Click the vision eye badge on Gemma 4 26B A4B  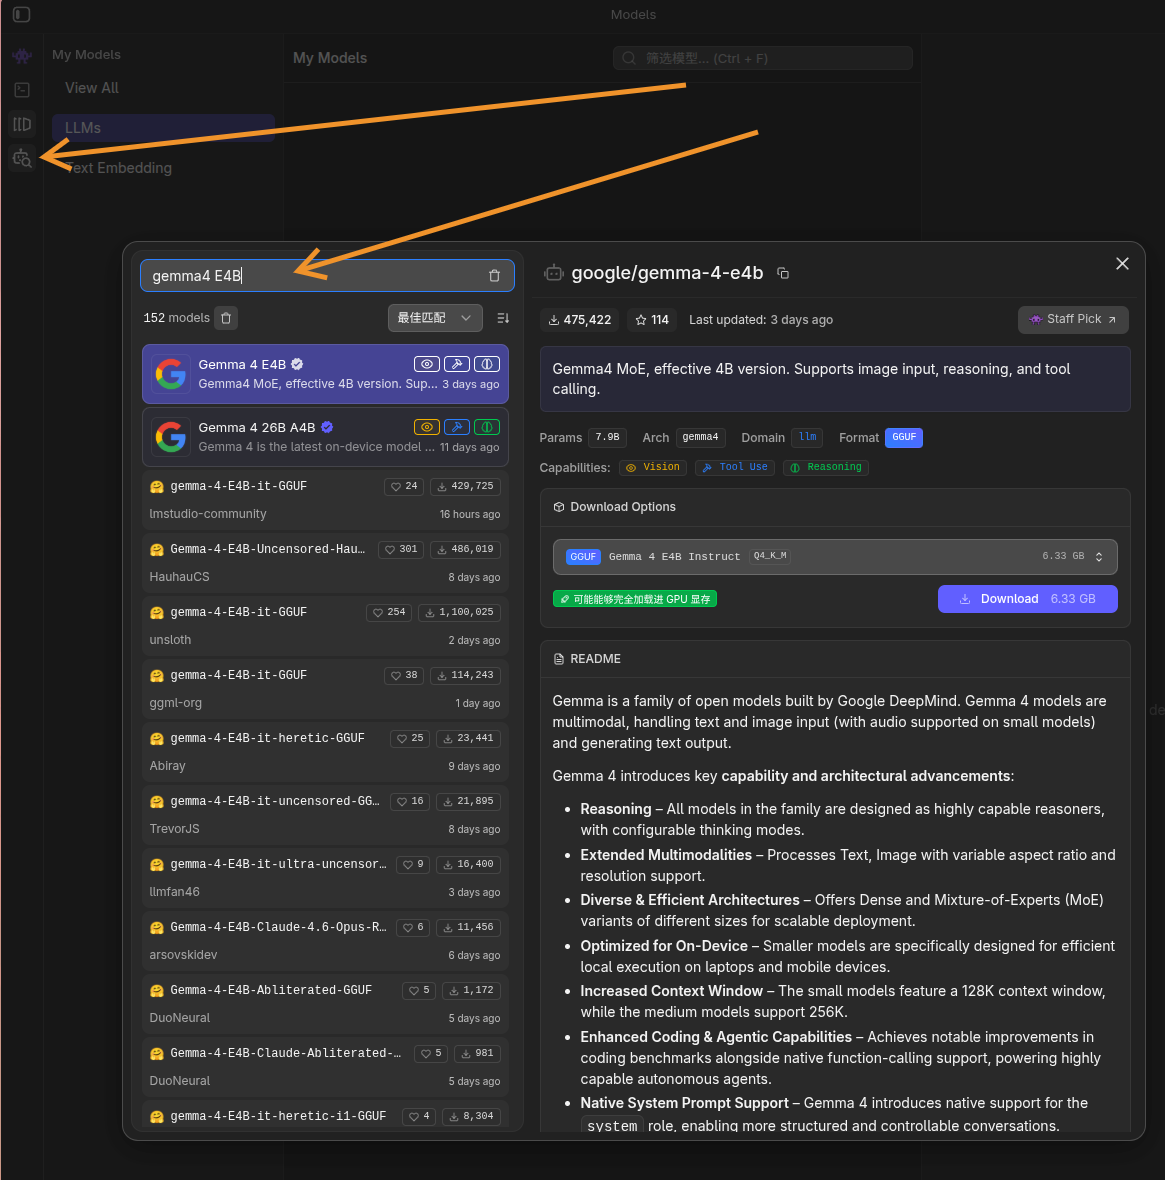click(x=427, y=427)
